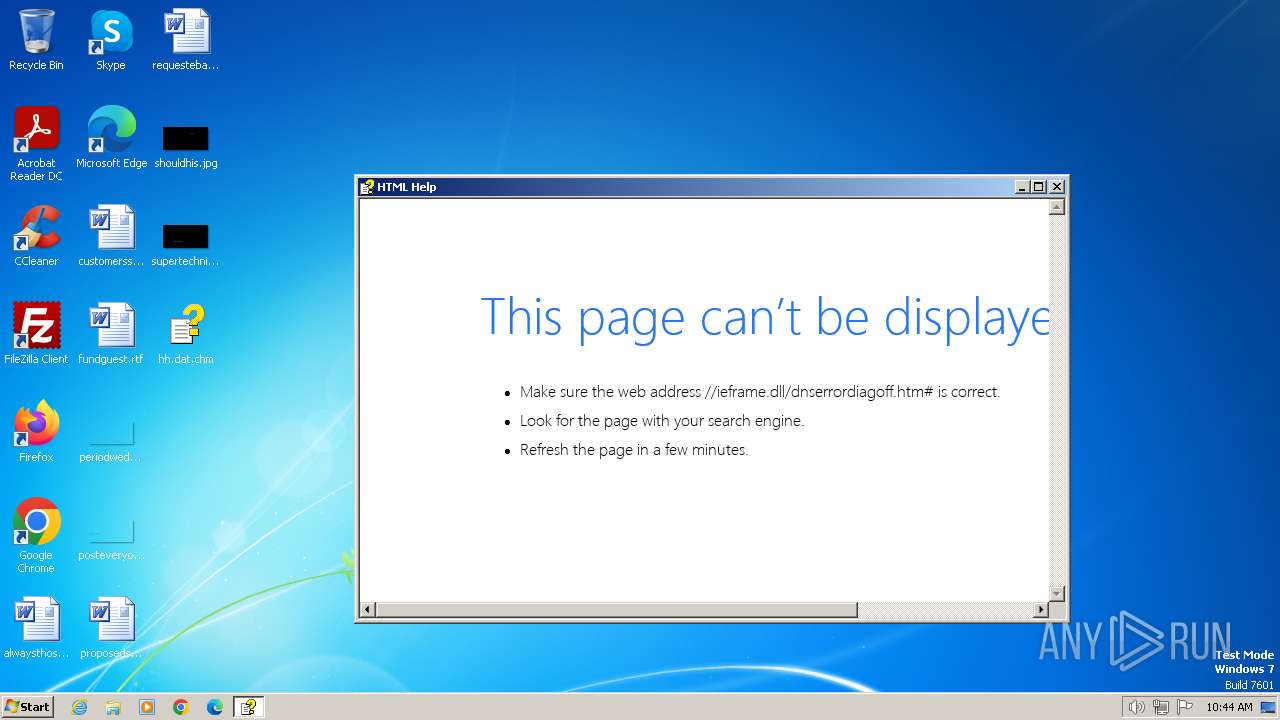Click the 'This page can't be displayed' heading
1280x720 pixels.
pos(765,316)
